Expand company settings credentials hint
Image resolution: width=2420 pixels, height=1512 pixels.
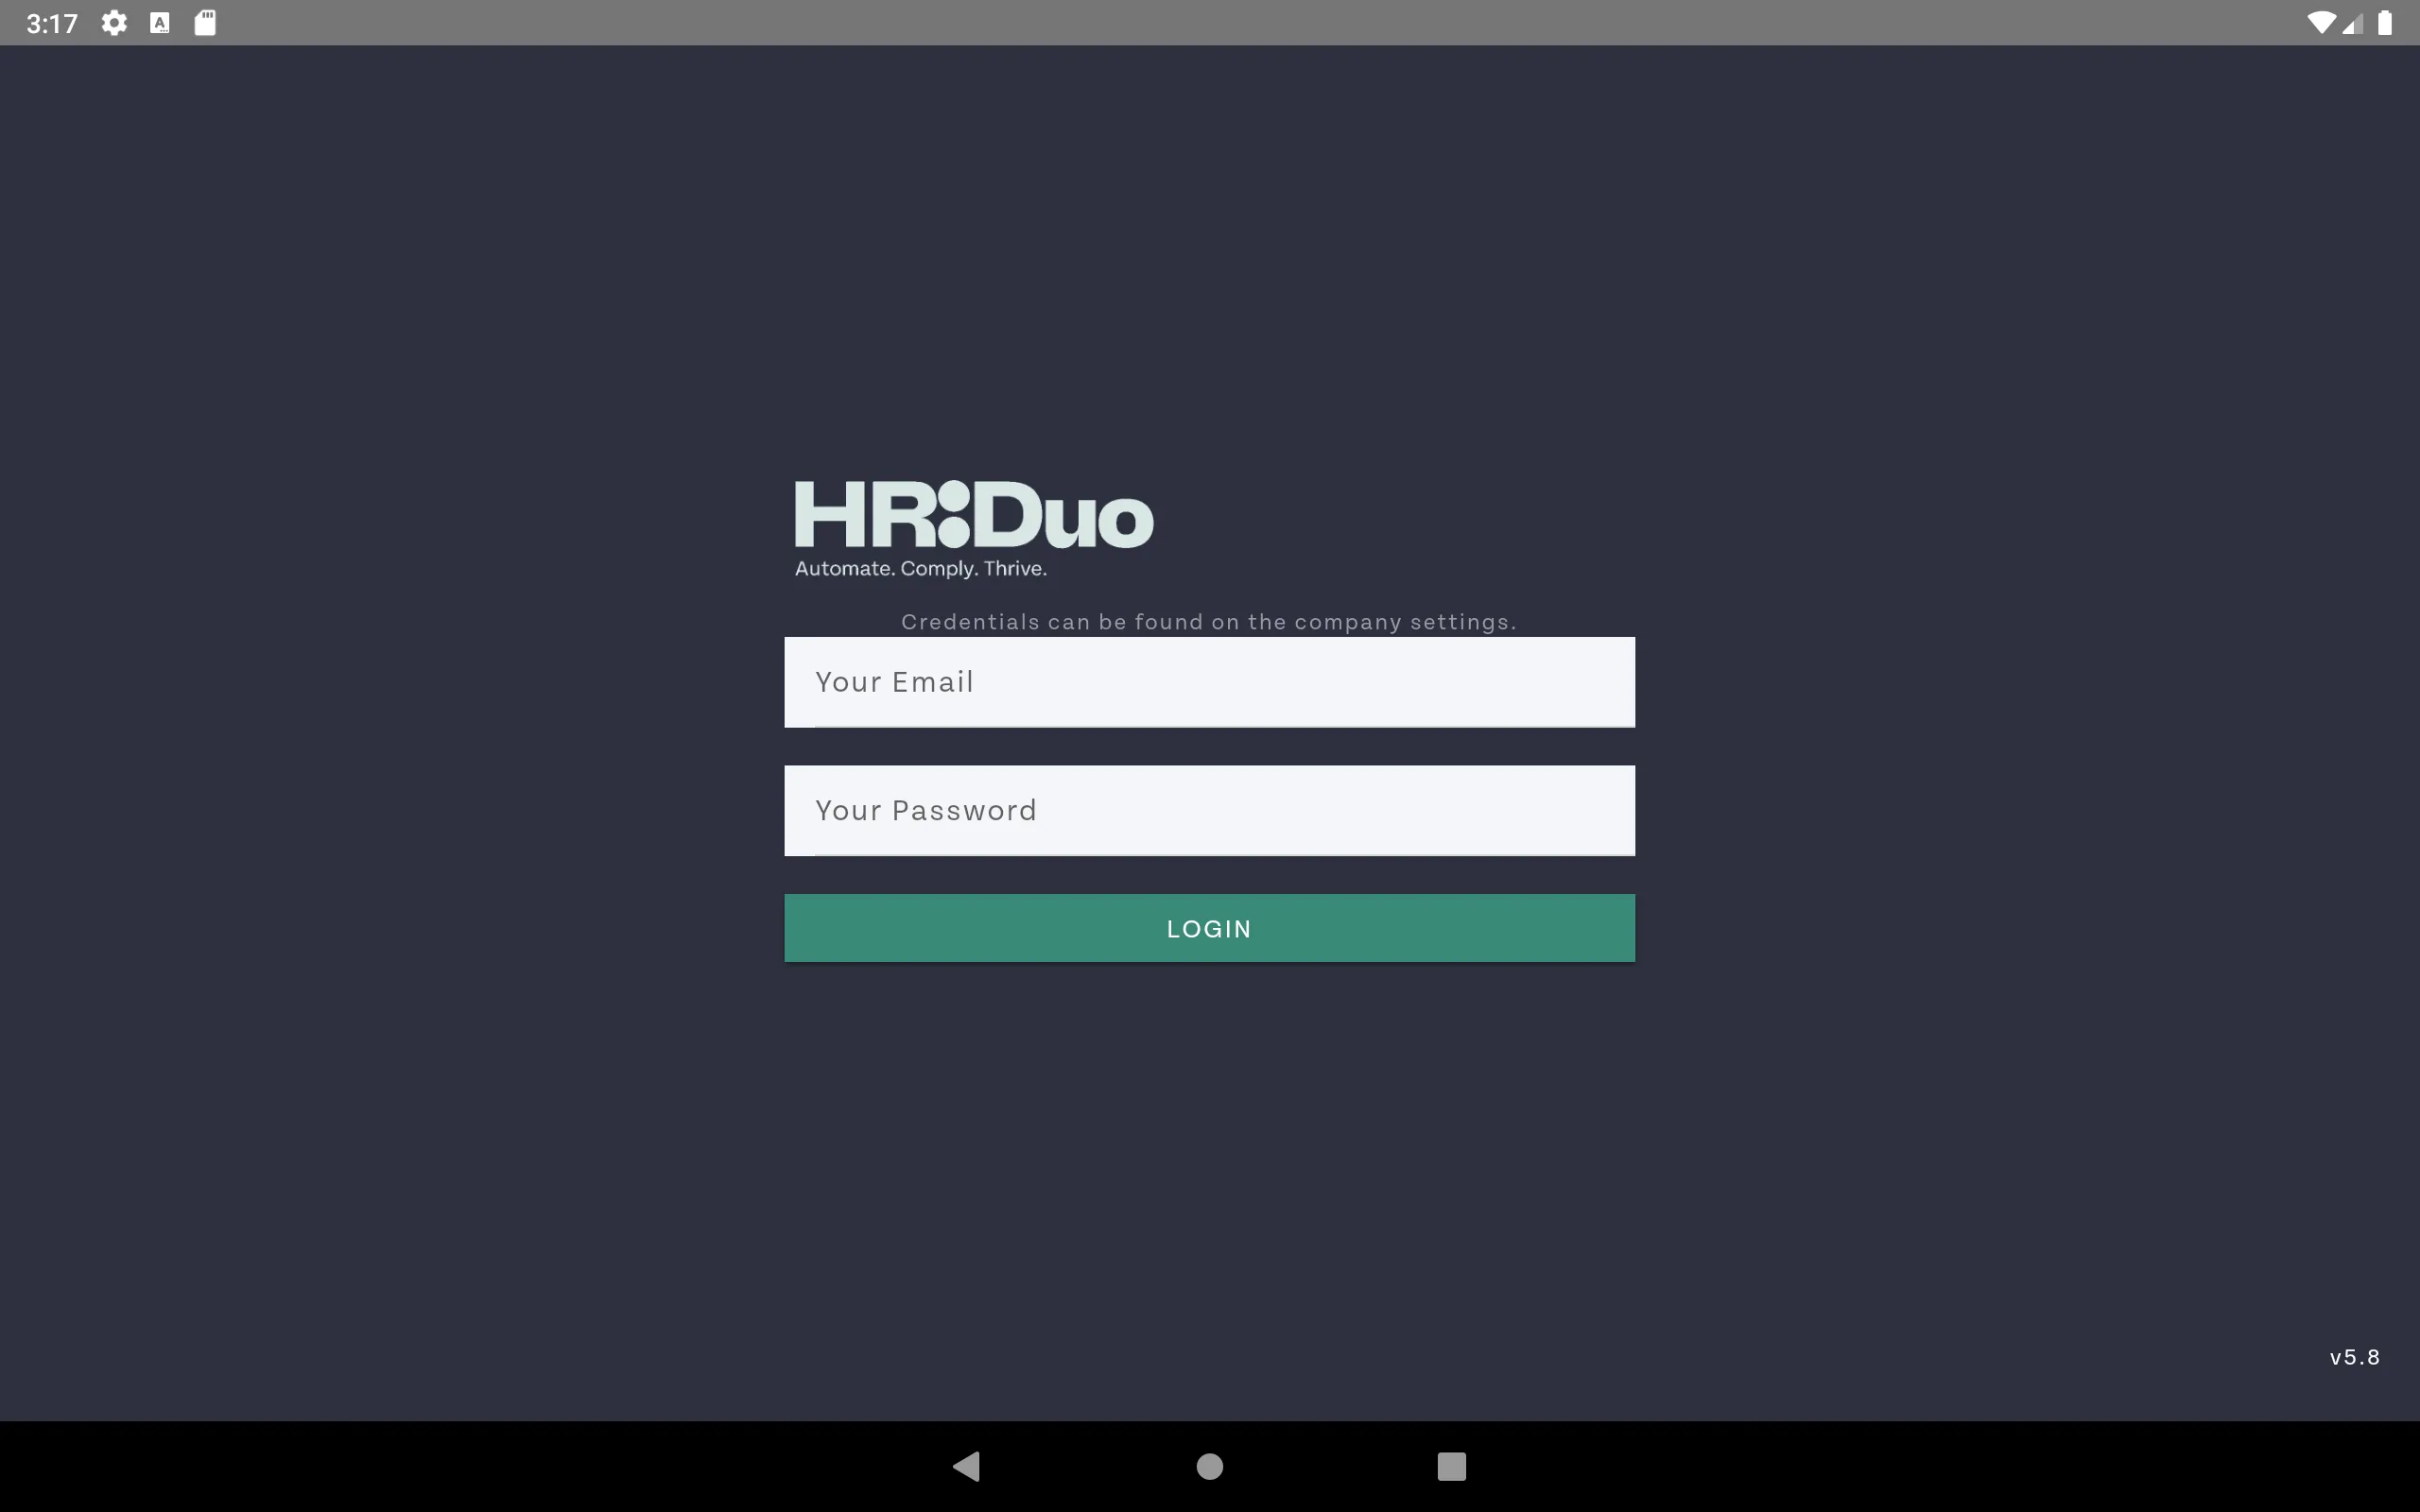pos(1209,622)
